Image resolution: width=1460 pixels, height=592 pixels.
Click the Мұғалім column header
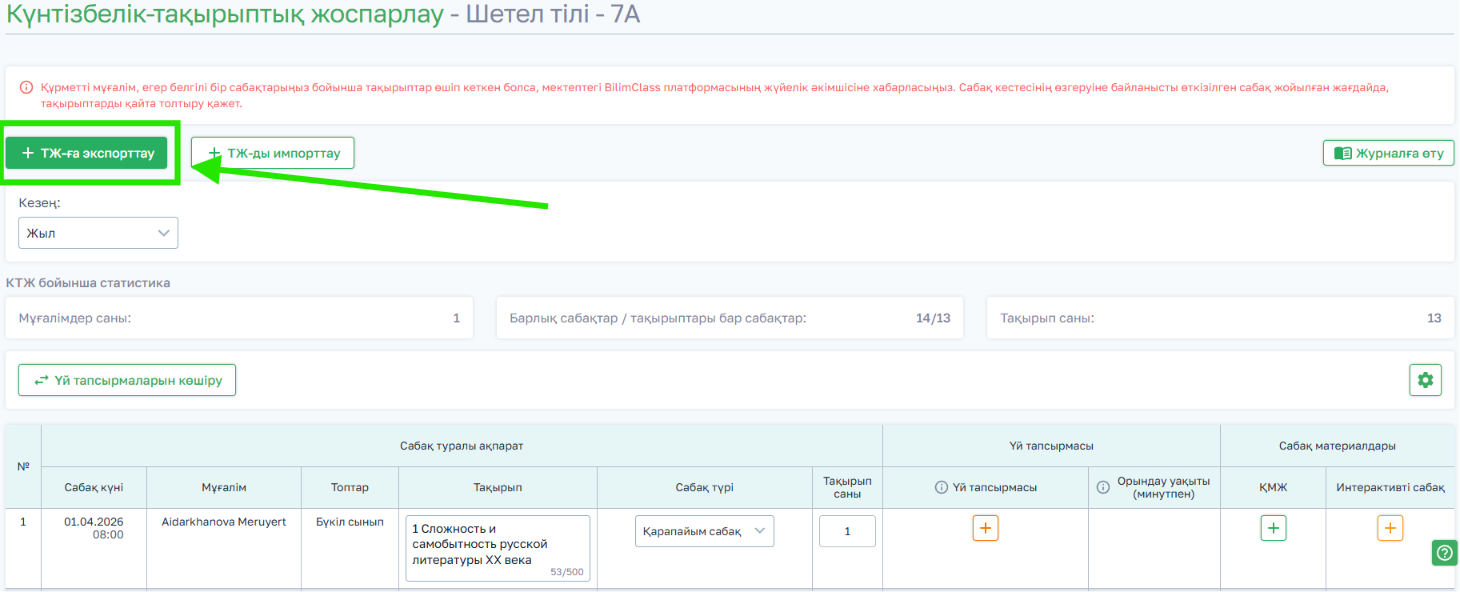tap(224, 488)
